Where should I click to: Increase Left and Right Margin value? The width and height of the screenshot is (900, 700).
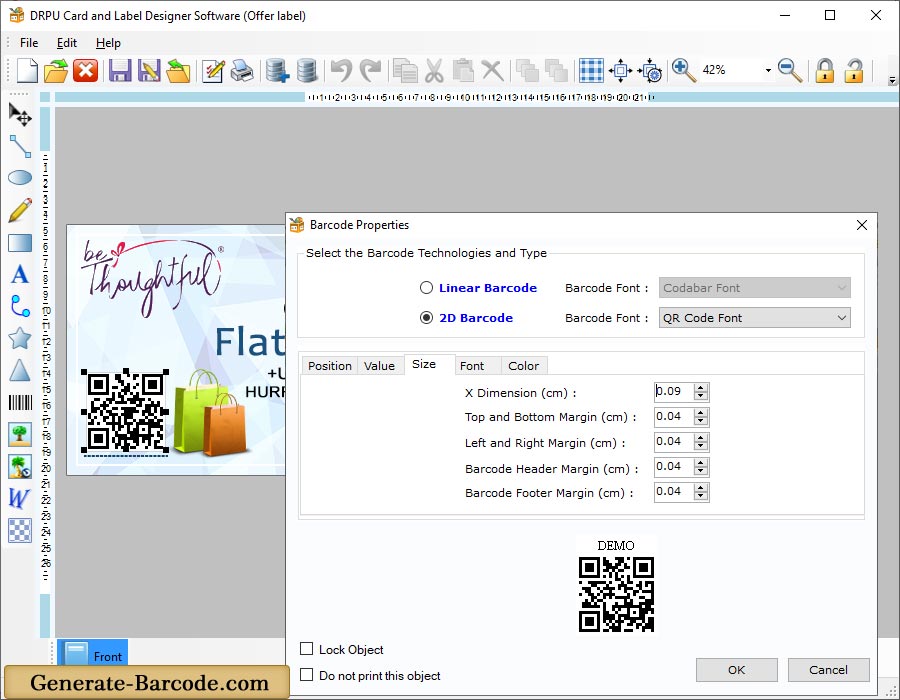click(700, 438)
